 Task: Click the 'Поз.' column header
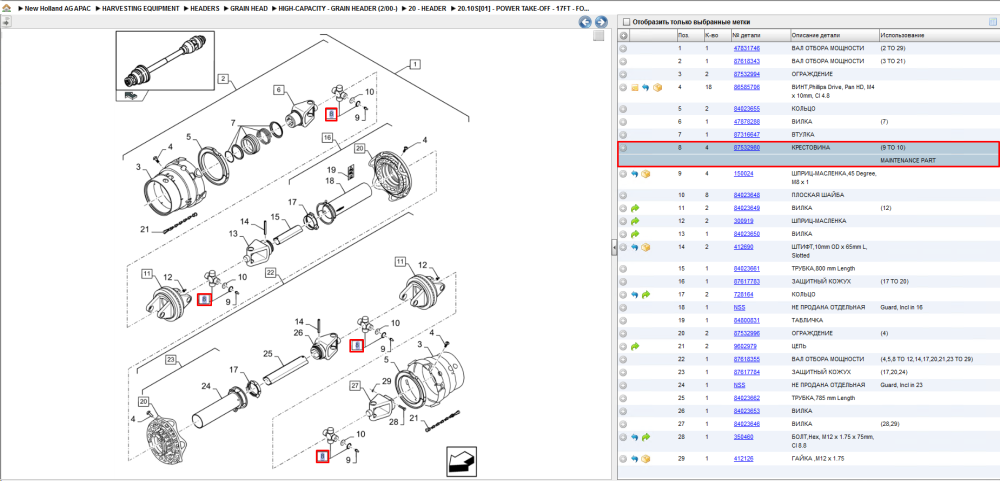pos(689,36)
